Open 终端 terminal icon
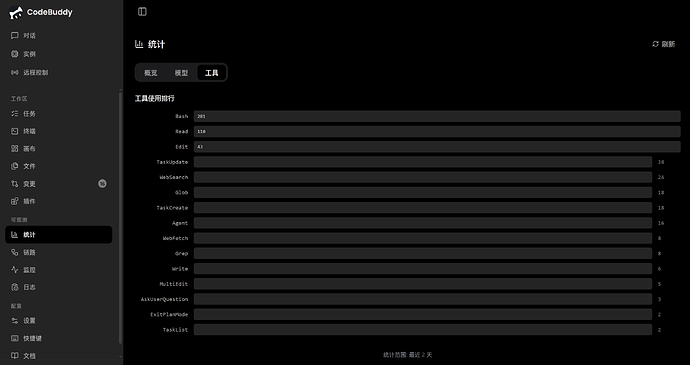690x365 pixels. pyautogui.click(x=15, y=131)
